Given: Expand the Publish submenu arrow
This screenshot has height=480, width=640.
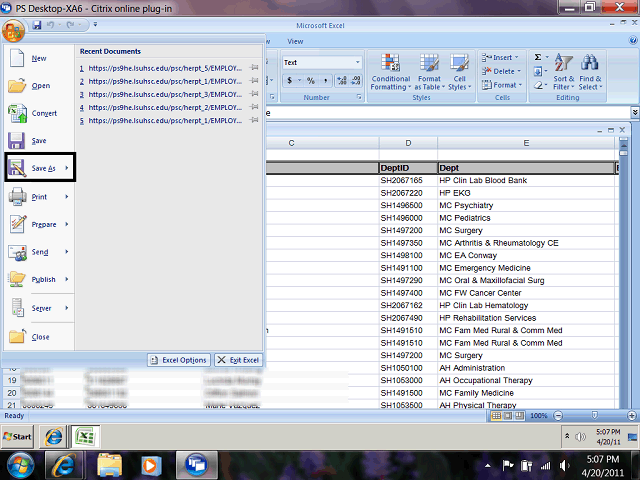Looking at the screenshot, I should coord(67,279).
